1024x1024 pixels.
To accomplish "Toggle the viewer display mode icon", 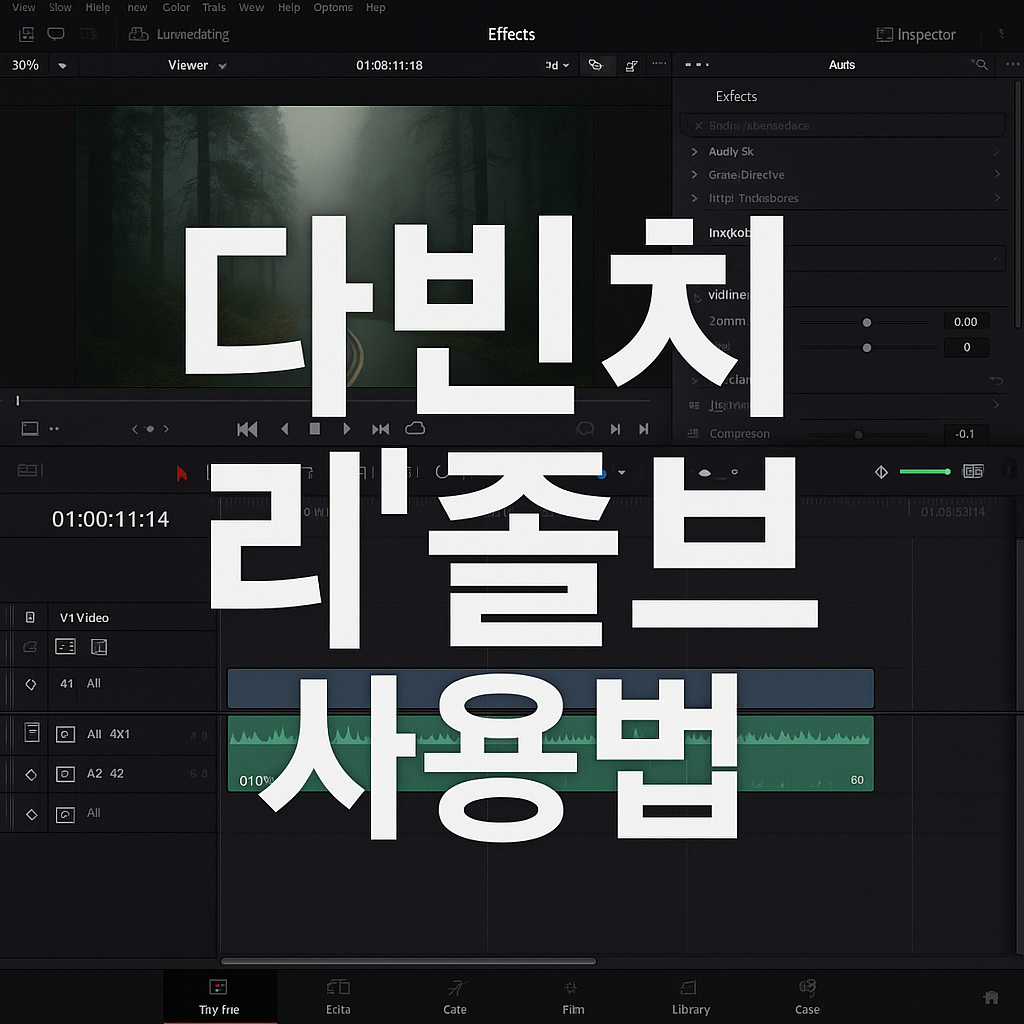I will 30,428.
